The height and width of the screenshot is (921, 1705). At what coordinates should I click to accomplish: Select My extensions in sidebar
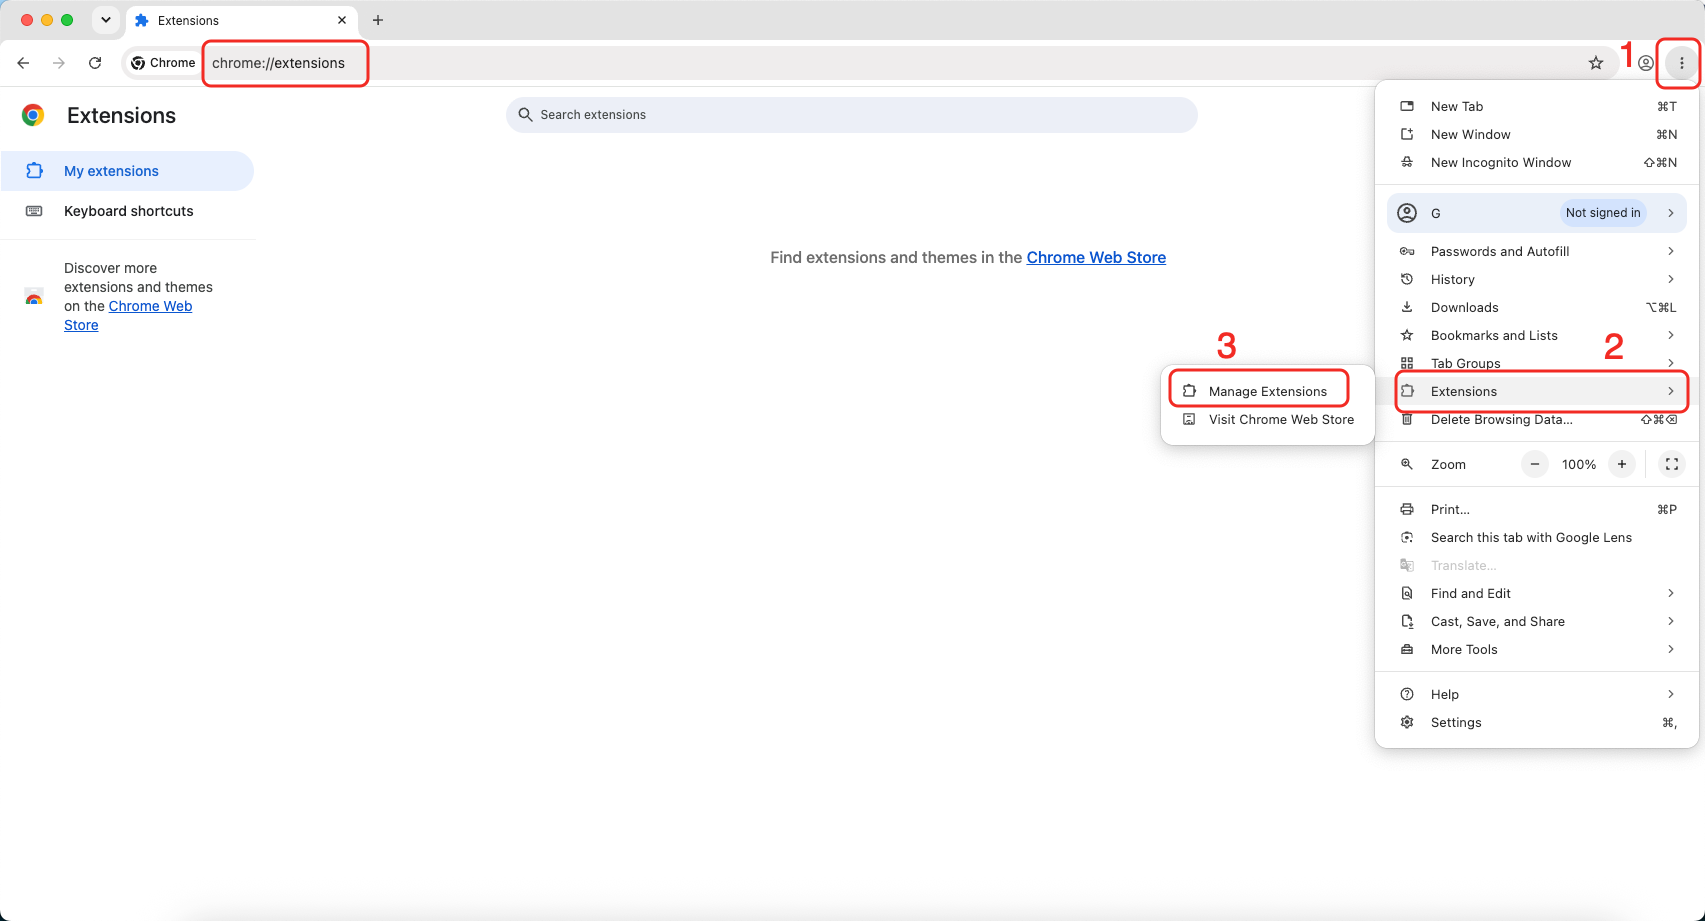coord(127,171)
